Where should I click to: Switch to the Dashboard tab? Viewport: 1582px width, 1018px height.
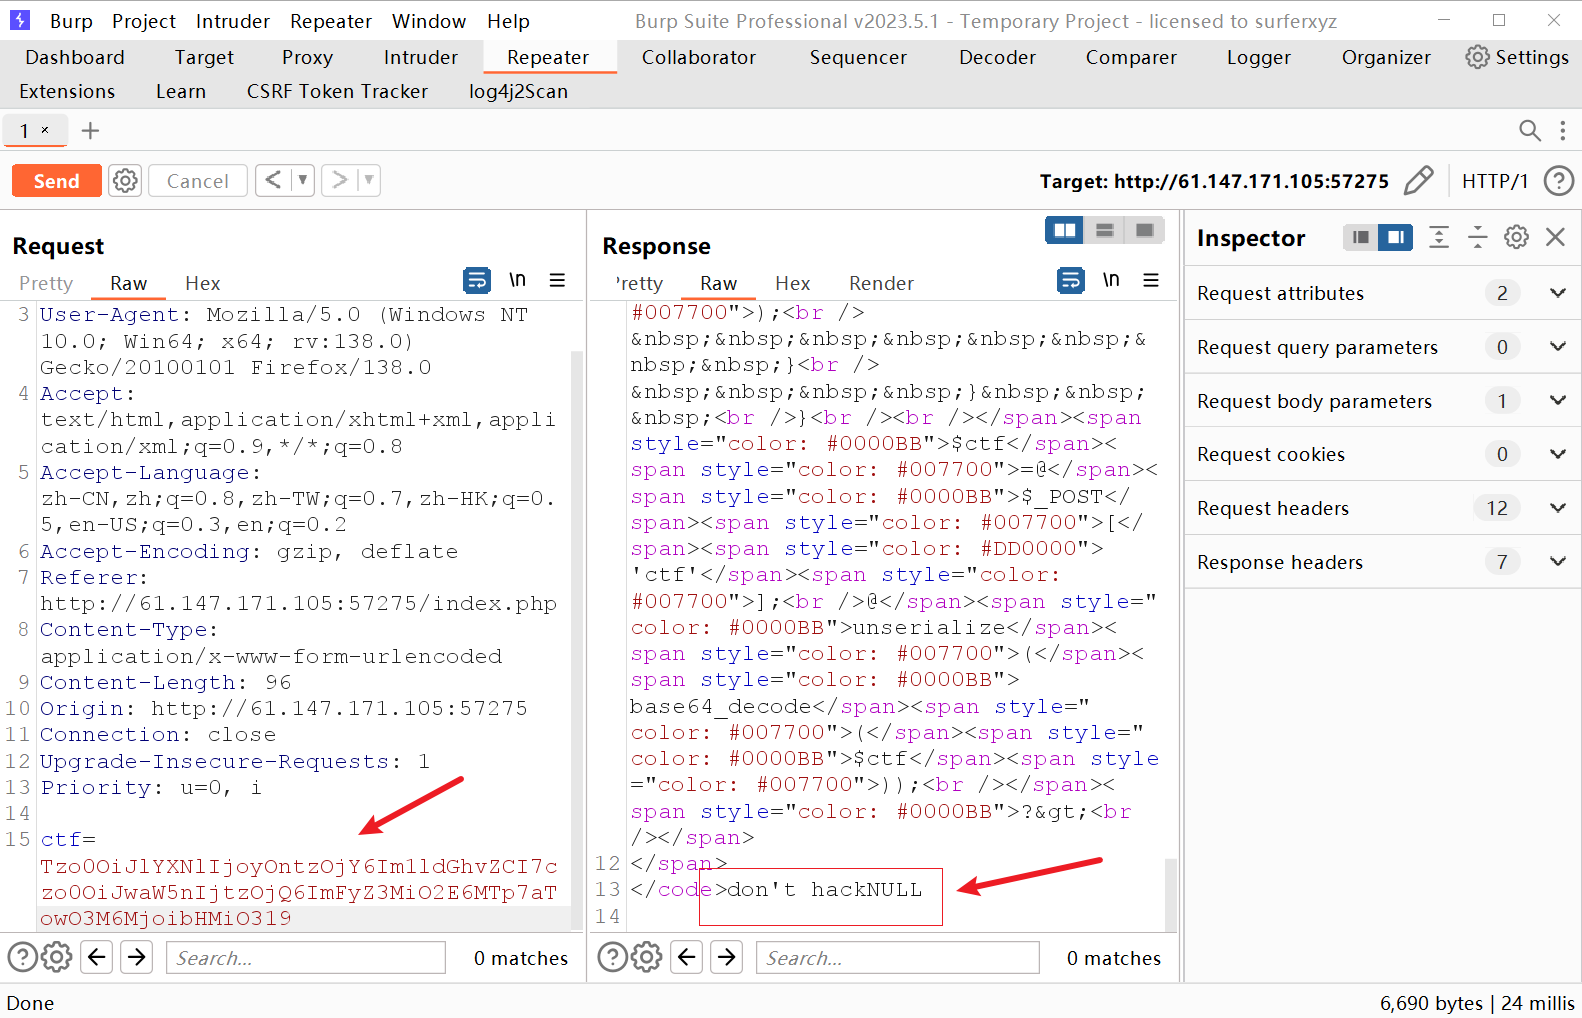pyautogui.click(x=75, y=57)
